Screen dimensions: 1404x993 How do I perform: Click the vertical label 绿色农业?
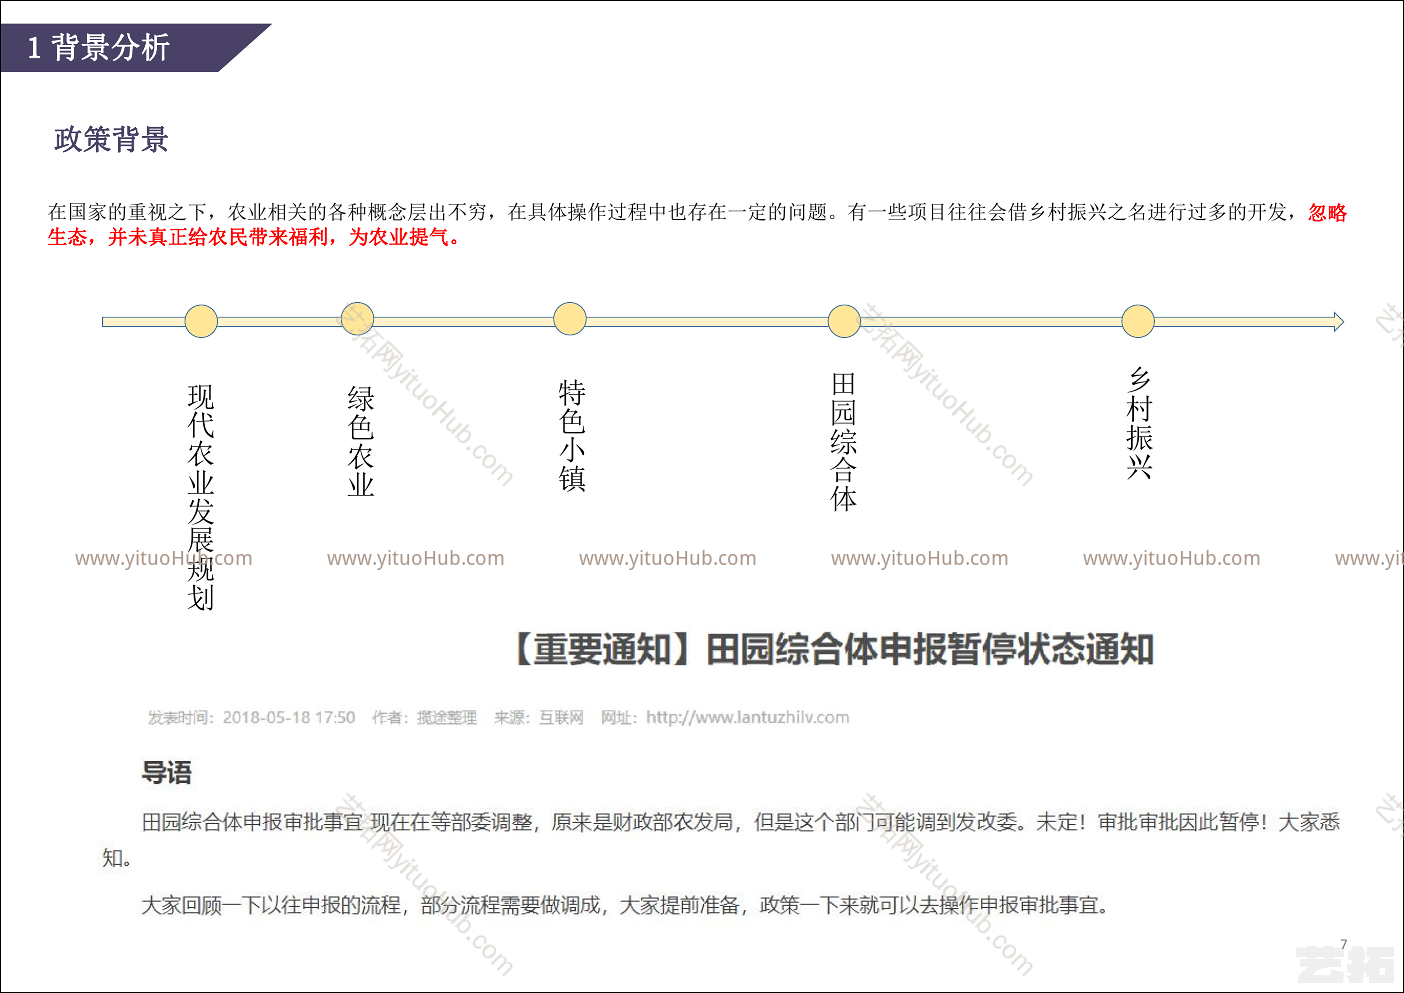361,441
